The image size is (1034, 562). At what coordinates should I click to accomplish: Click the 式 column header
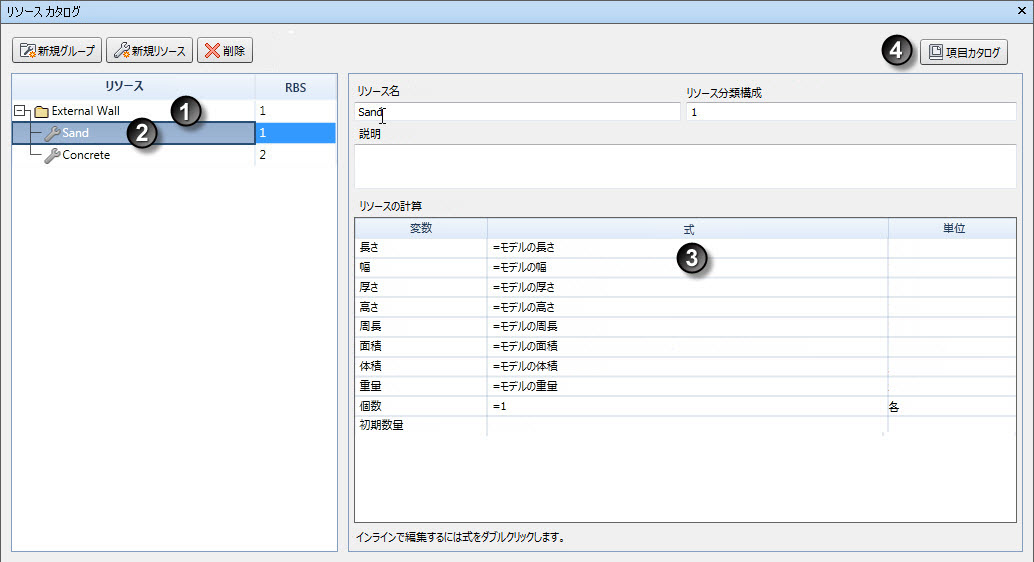point(688,229)
